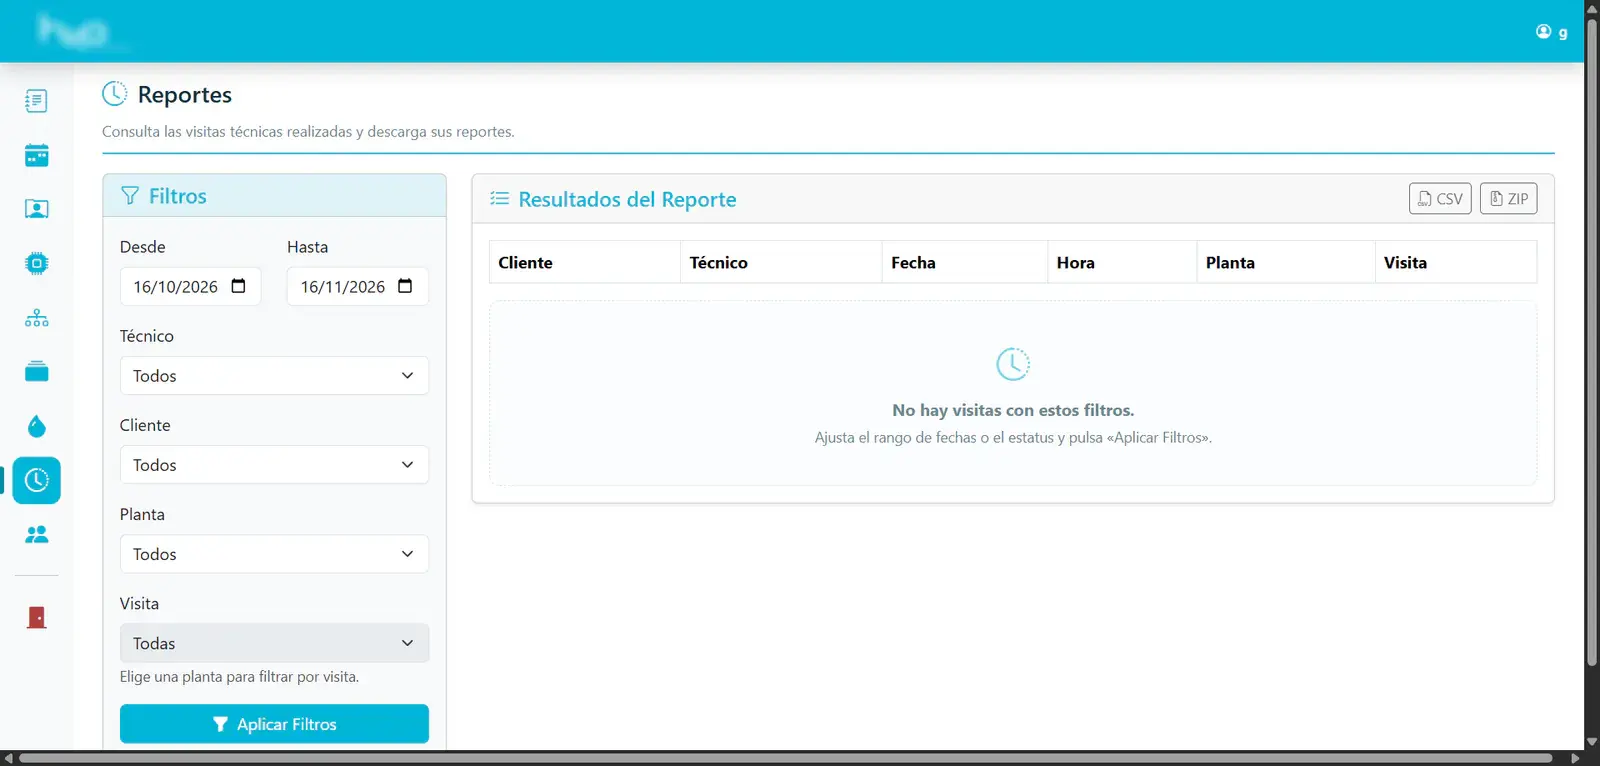Click the Hora column header
Viewport: 1600px width, 766px height.
[x=1122, y=262]
